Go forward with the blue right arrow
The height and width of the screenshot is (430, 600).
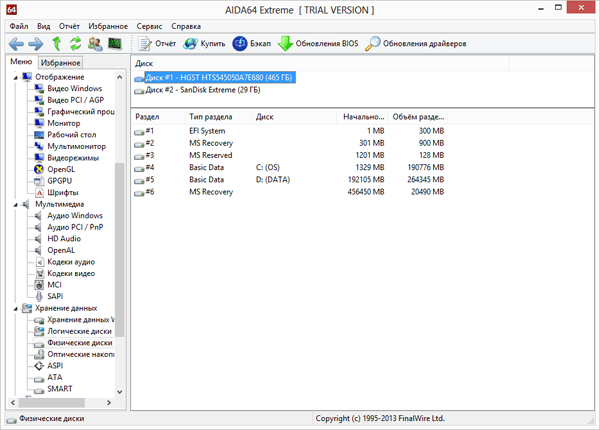click(x=36, y=44)
